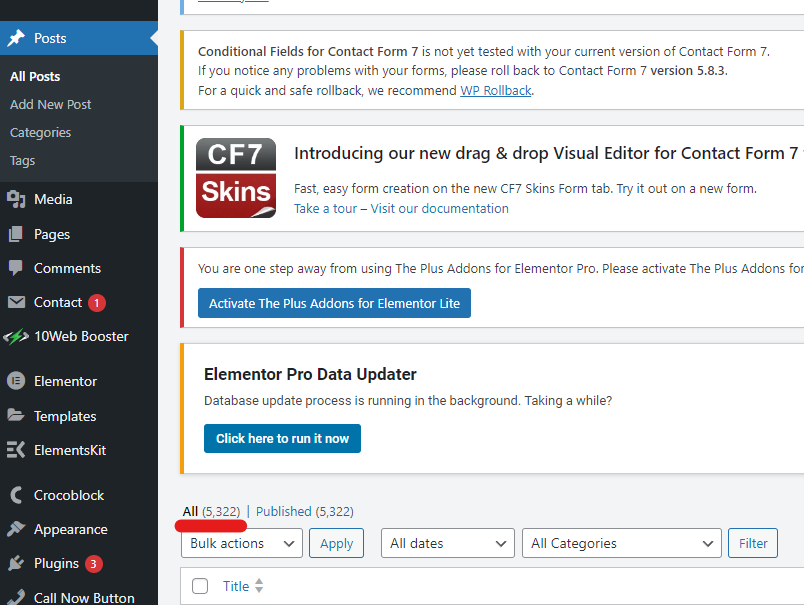Click the Crocoblock crescent icon

click(16, 495)
